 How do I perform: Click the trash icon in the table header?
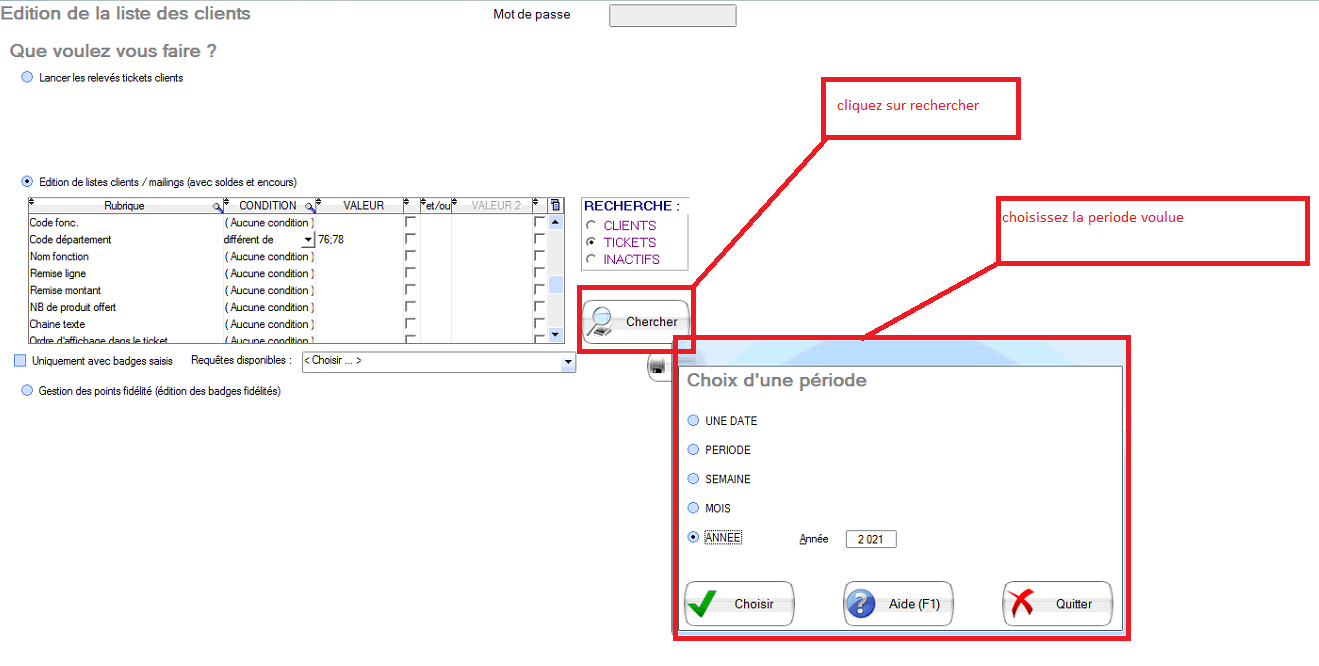556,205
